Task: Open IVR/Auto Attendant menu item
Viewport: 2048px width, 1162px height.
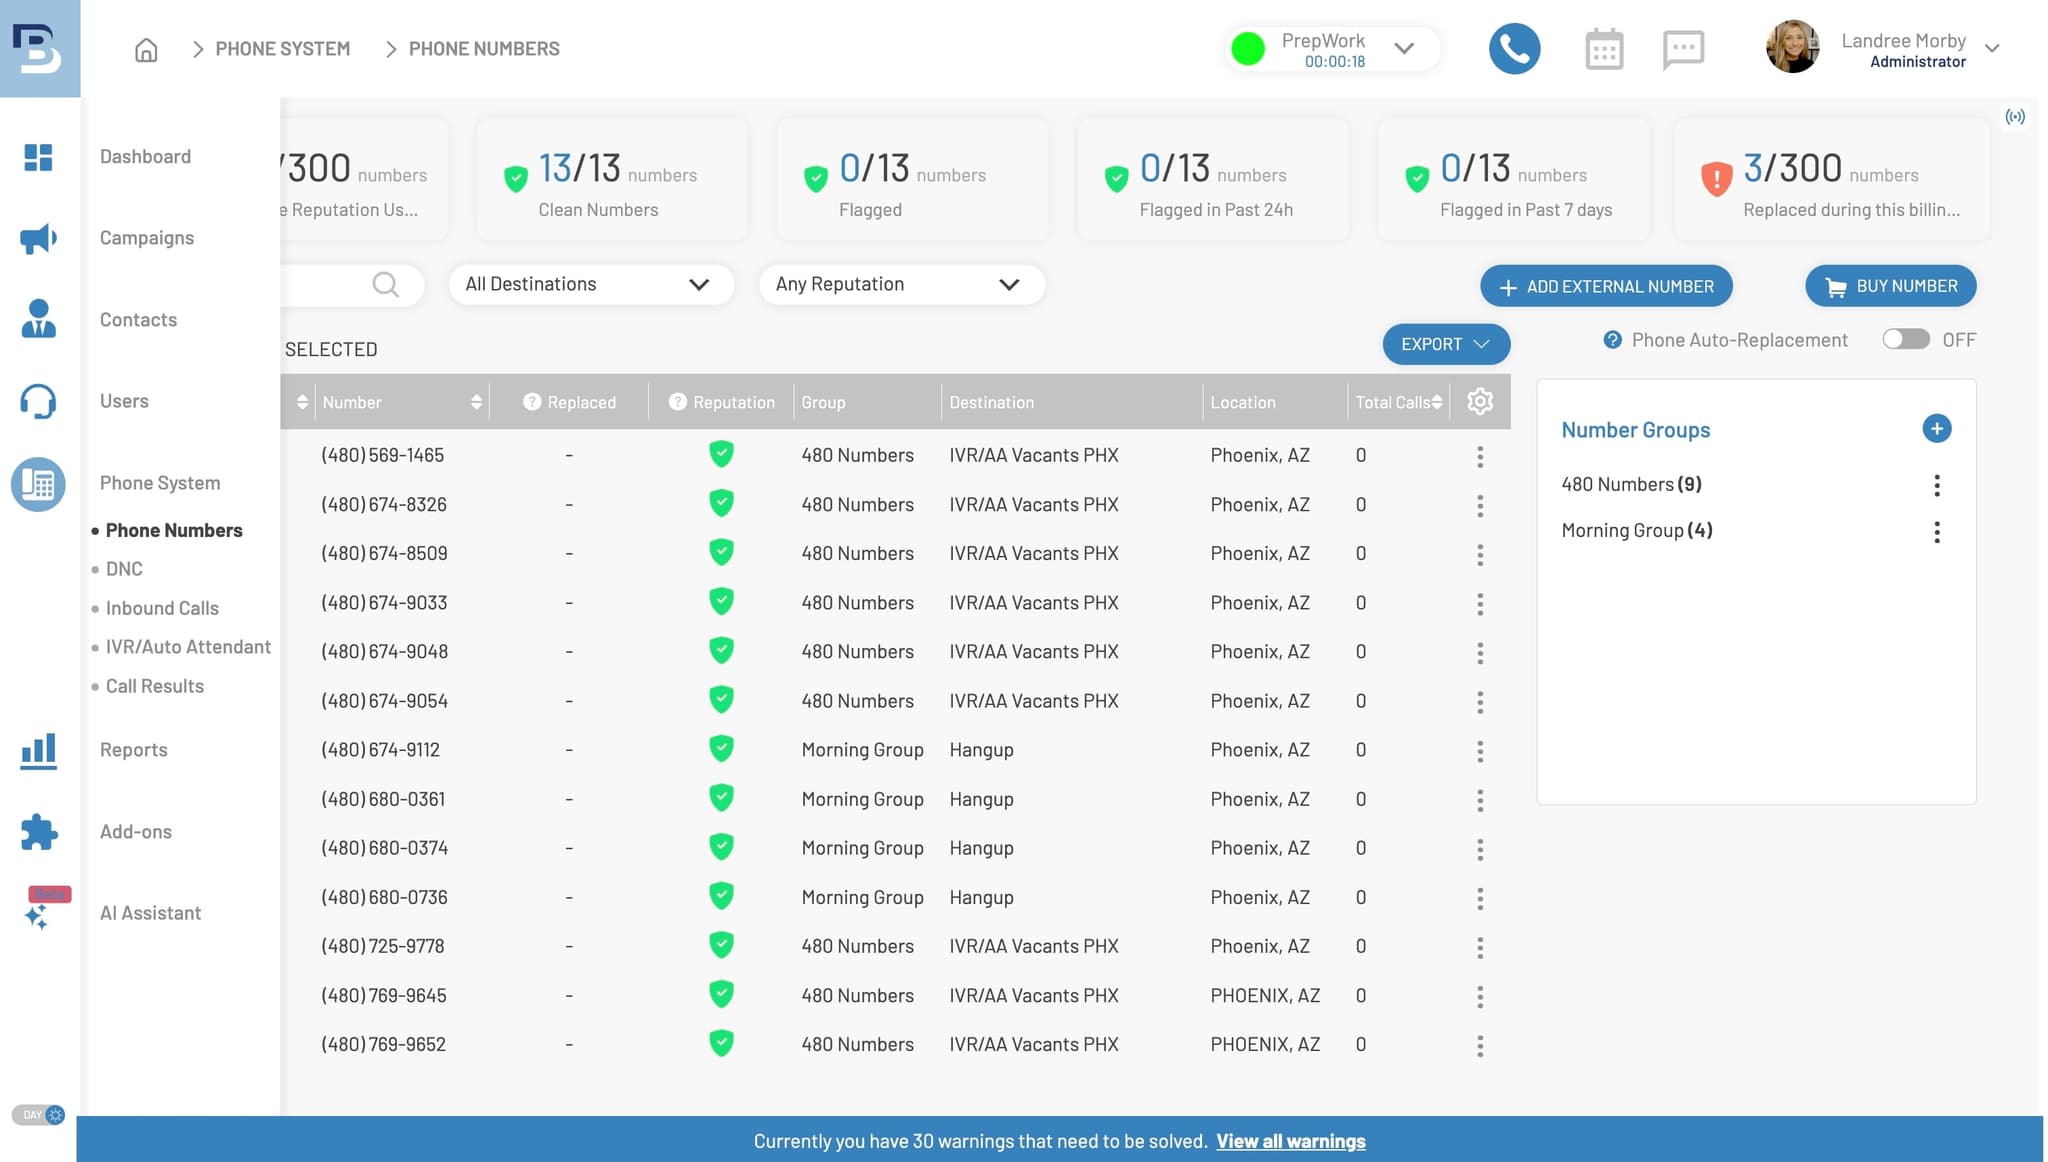Action: pos(188,647)
